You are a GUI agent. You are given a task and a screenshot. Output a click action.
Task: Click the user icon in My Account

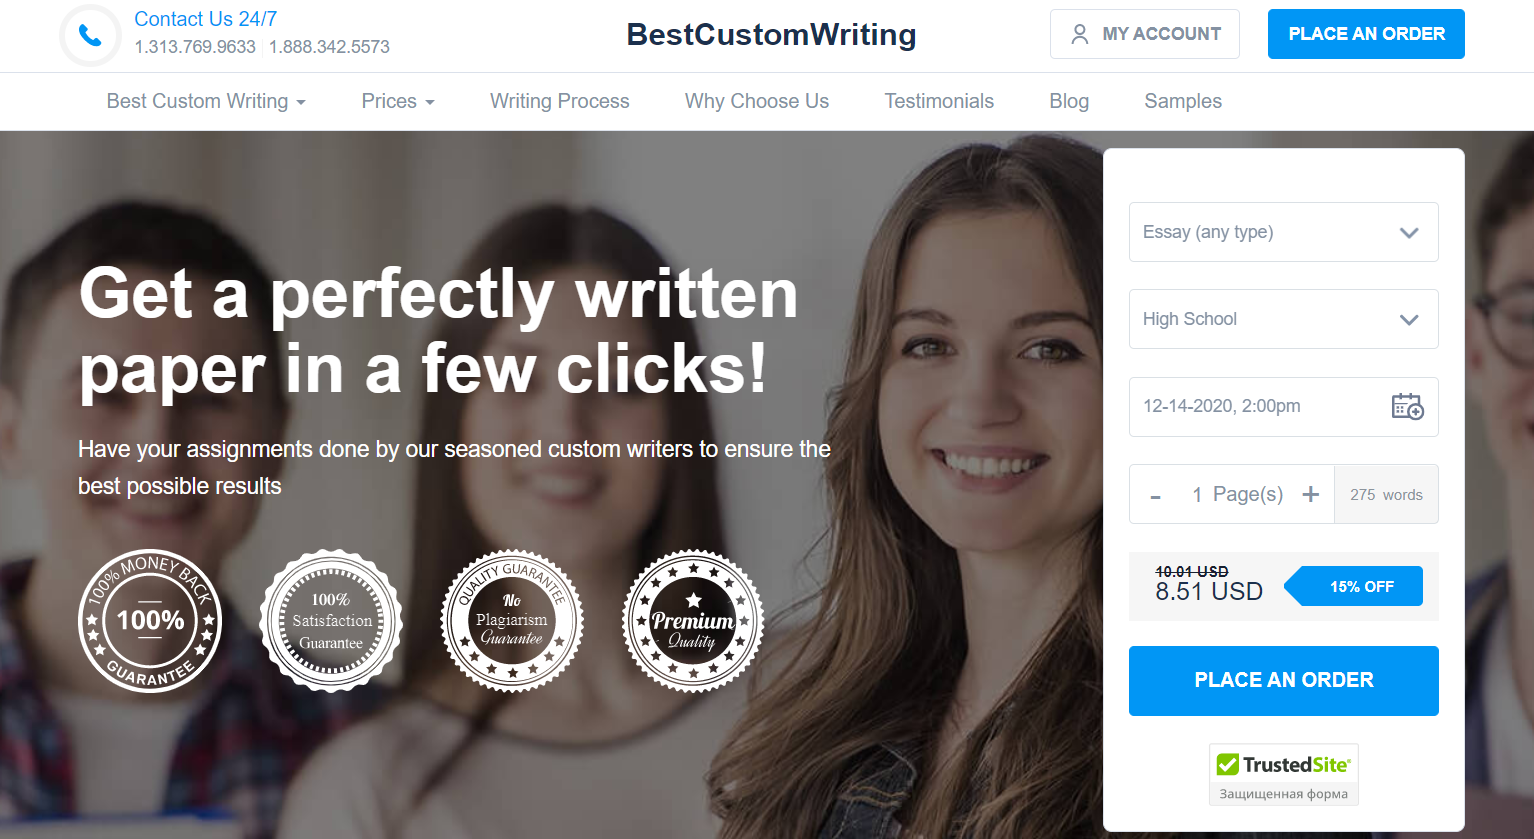click(x=1079, y=34)
